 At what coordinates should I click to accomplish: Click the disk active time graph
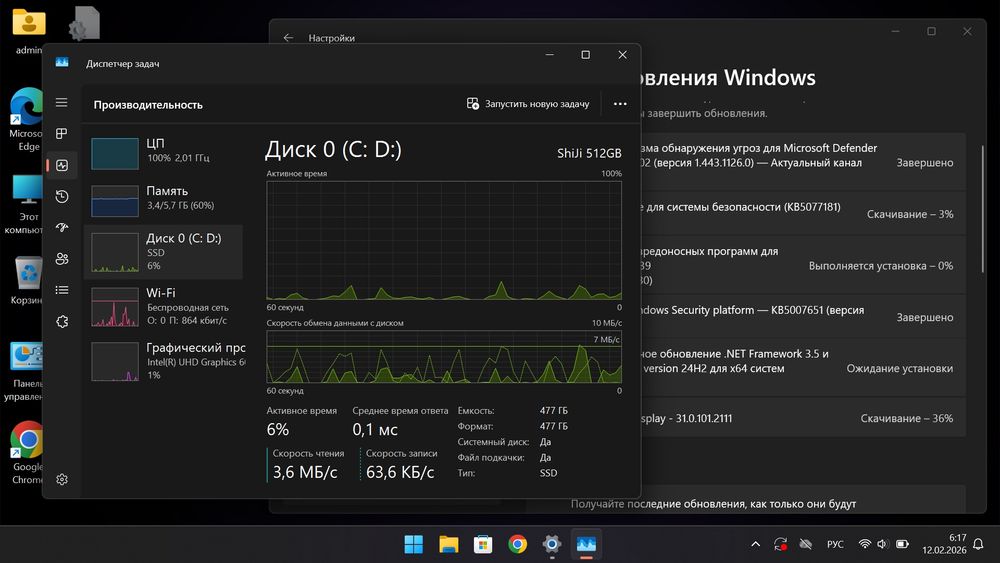(444, 240)
